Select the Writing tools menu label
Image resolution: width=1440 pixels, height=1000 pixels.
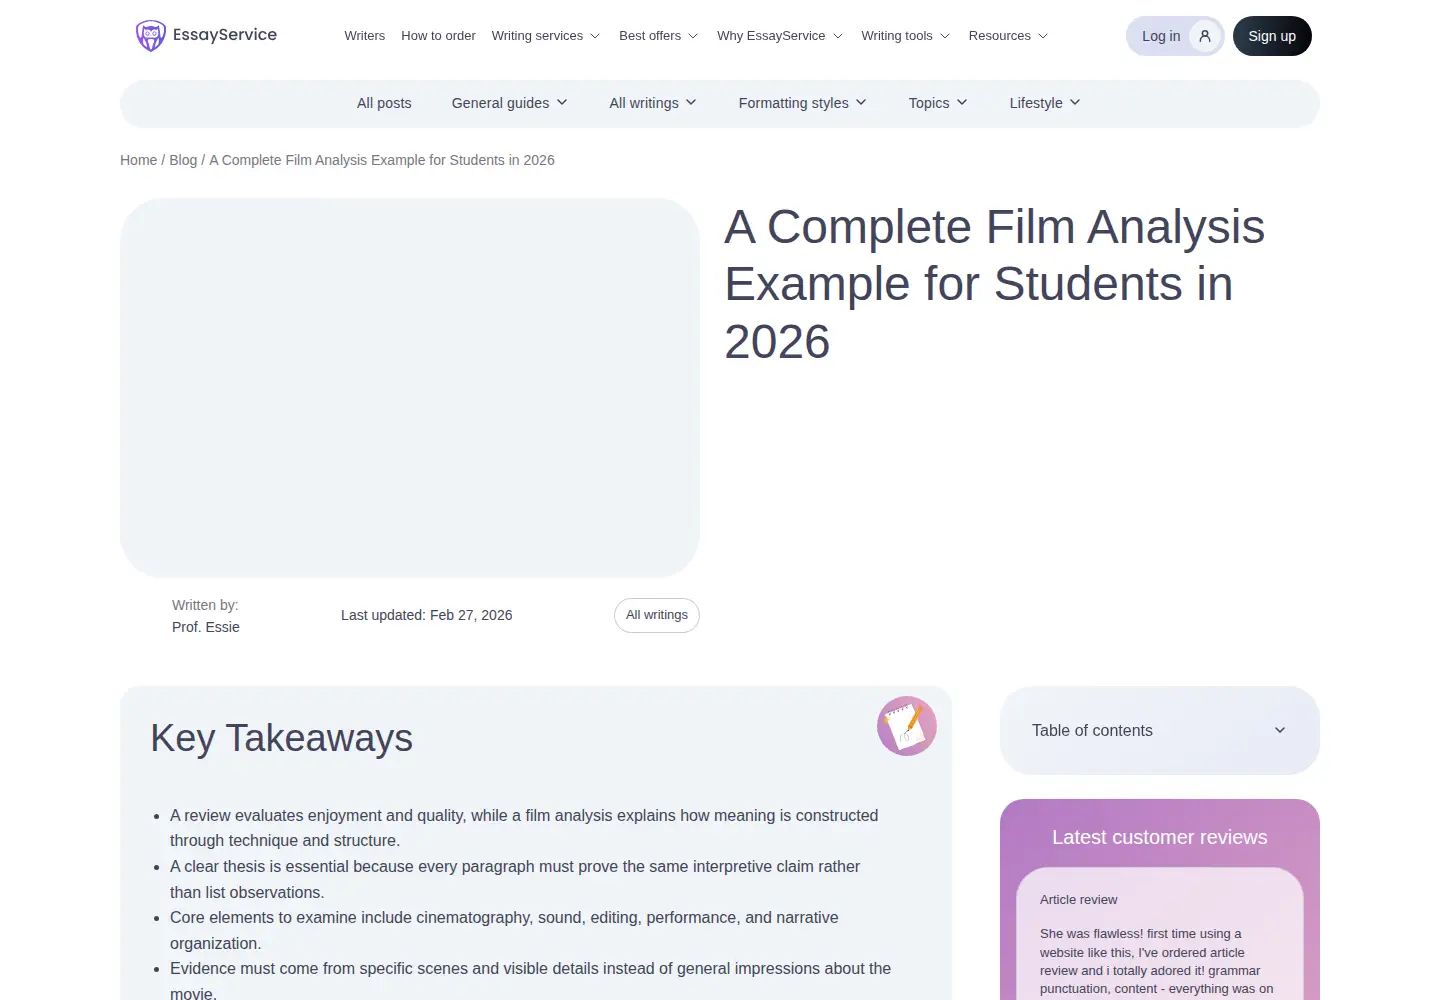[897, 36]
